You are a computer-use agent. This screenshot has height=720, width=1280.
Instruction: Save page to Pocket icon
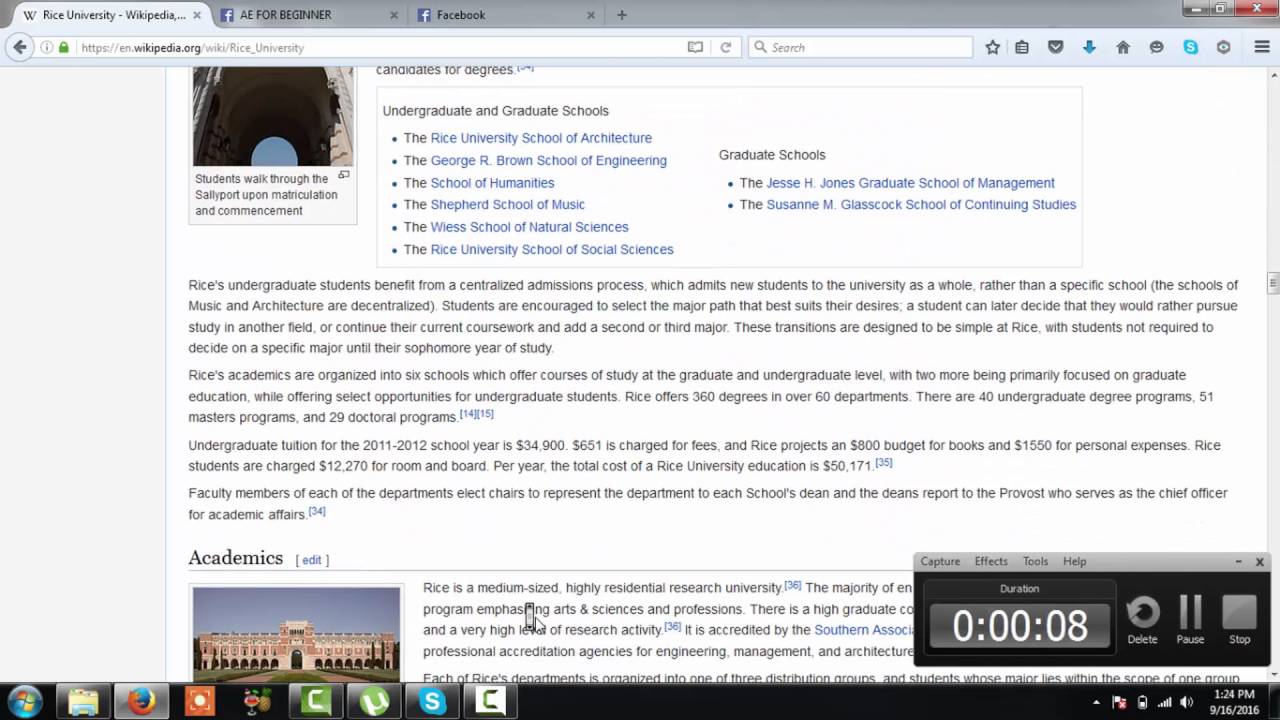(x=1055, y=47)
